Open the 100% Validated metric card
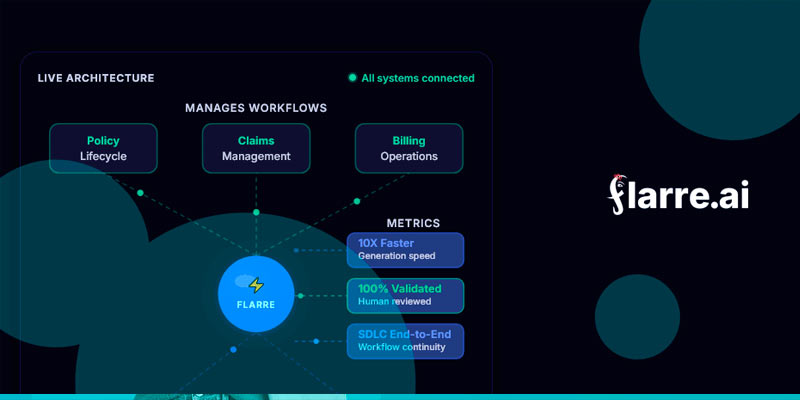The height and width of the screenshot is (400, 800). point(406,296)
